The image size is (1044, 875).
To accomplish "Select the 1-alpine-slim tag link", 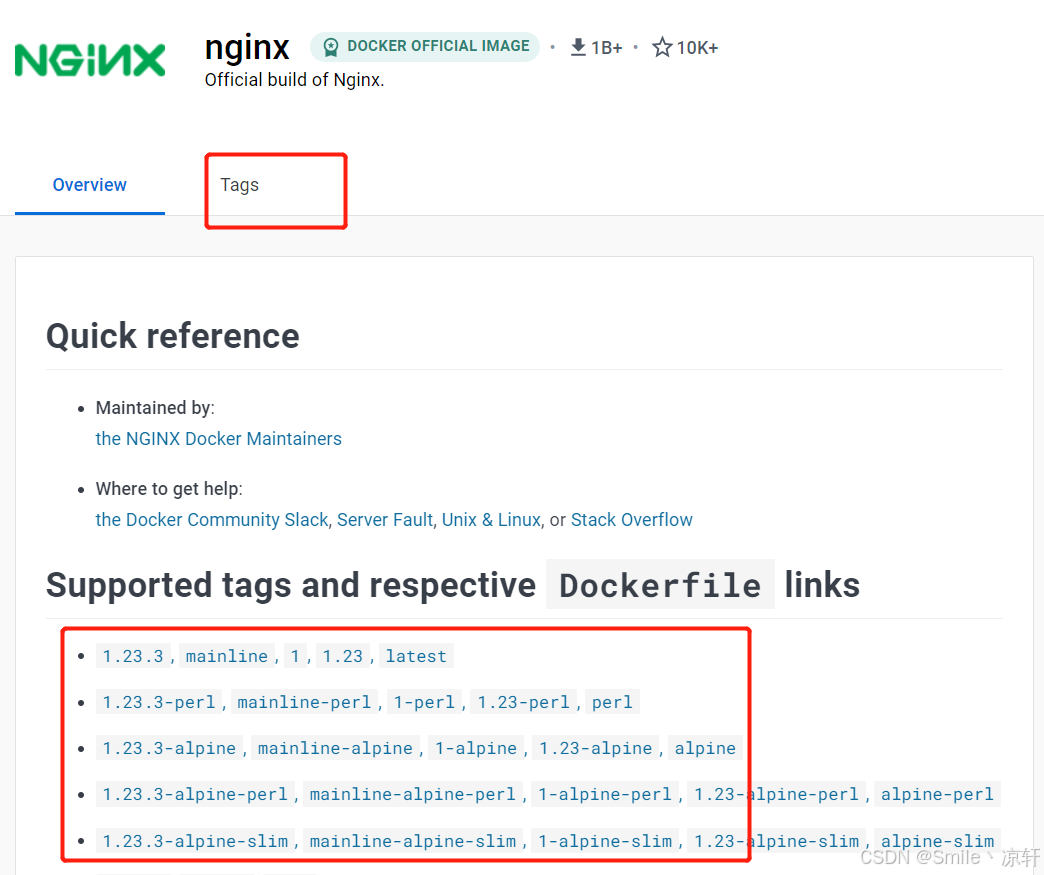I will (605, 841).
